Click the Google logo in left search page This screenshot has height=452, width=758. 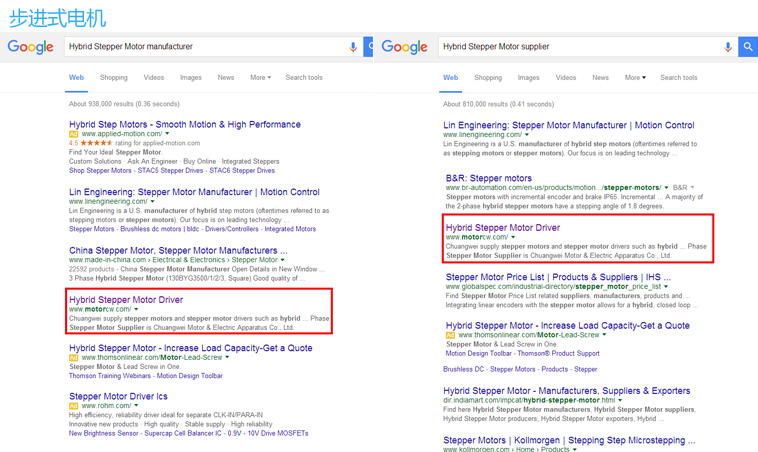(30, 47)
